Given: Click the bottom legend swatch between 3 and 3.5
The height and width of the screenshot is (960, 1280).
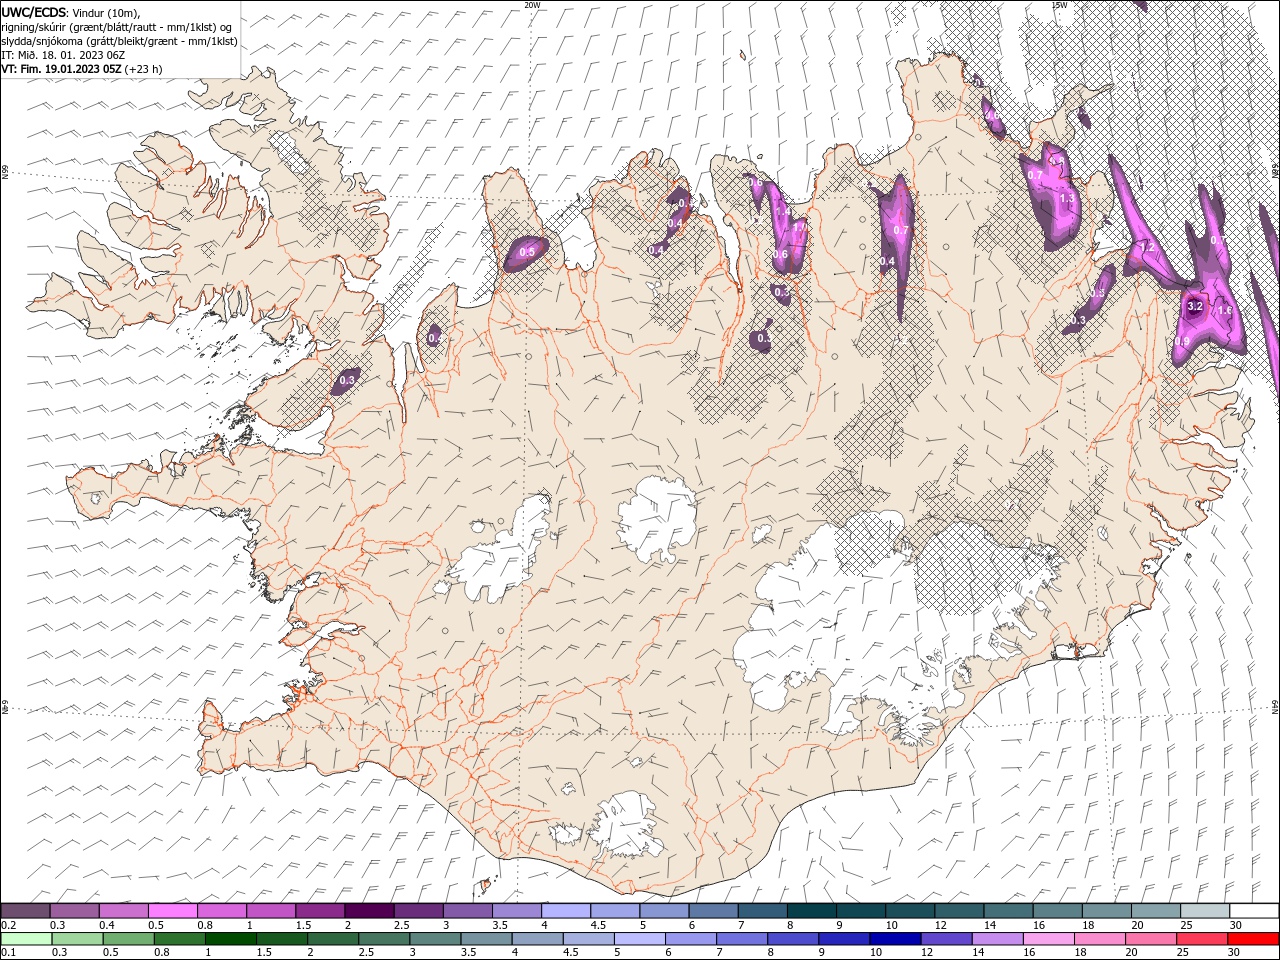Looking at the screenshot, I should [435, 939].
